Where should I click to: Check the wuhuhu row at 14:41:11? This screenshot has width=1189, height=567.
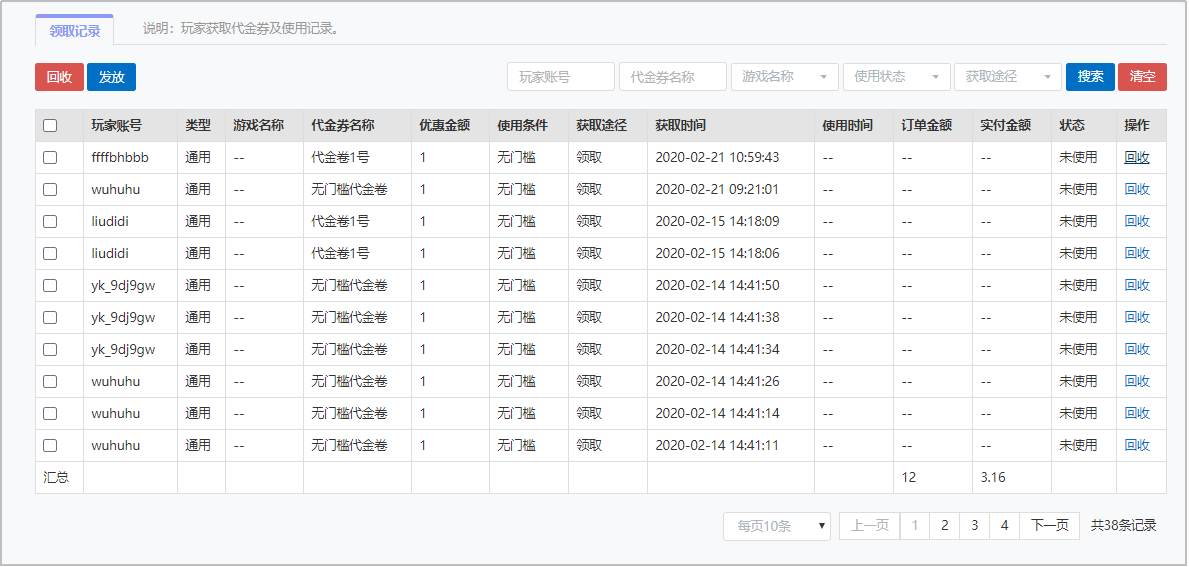(50, 445)
